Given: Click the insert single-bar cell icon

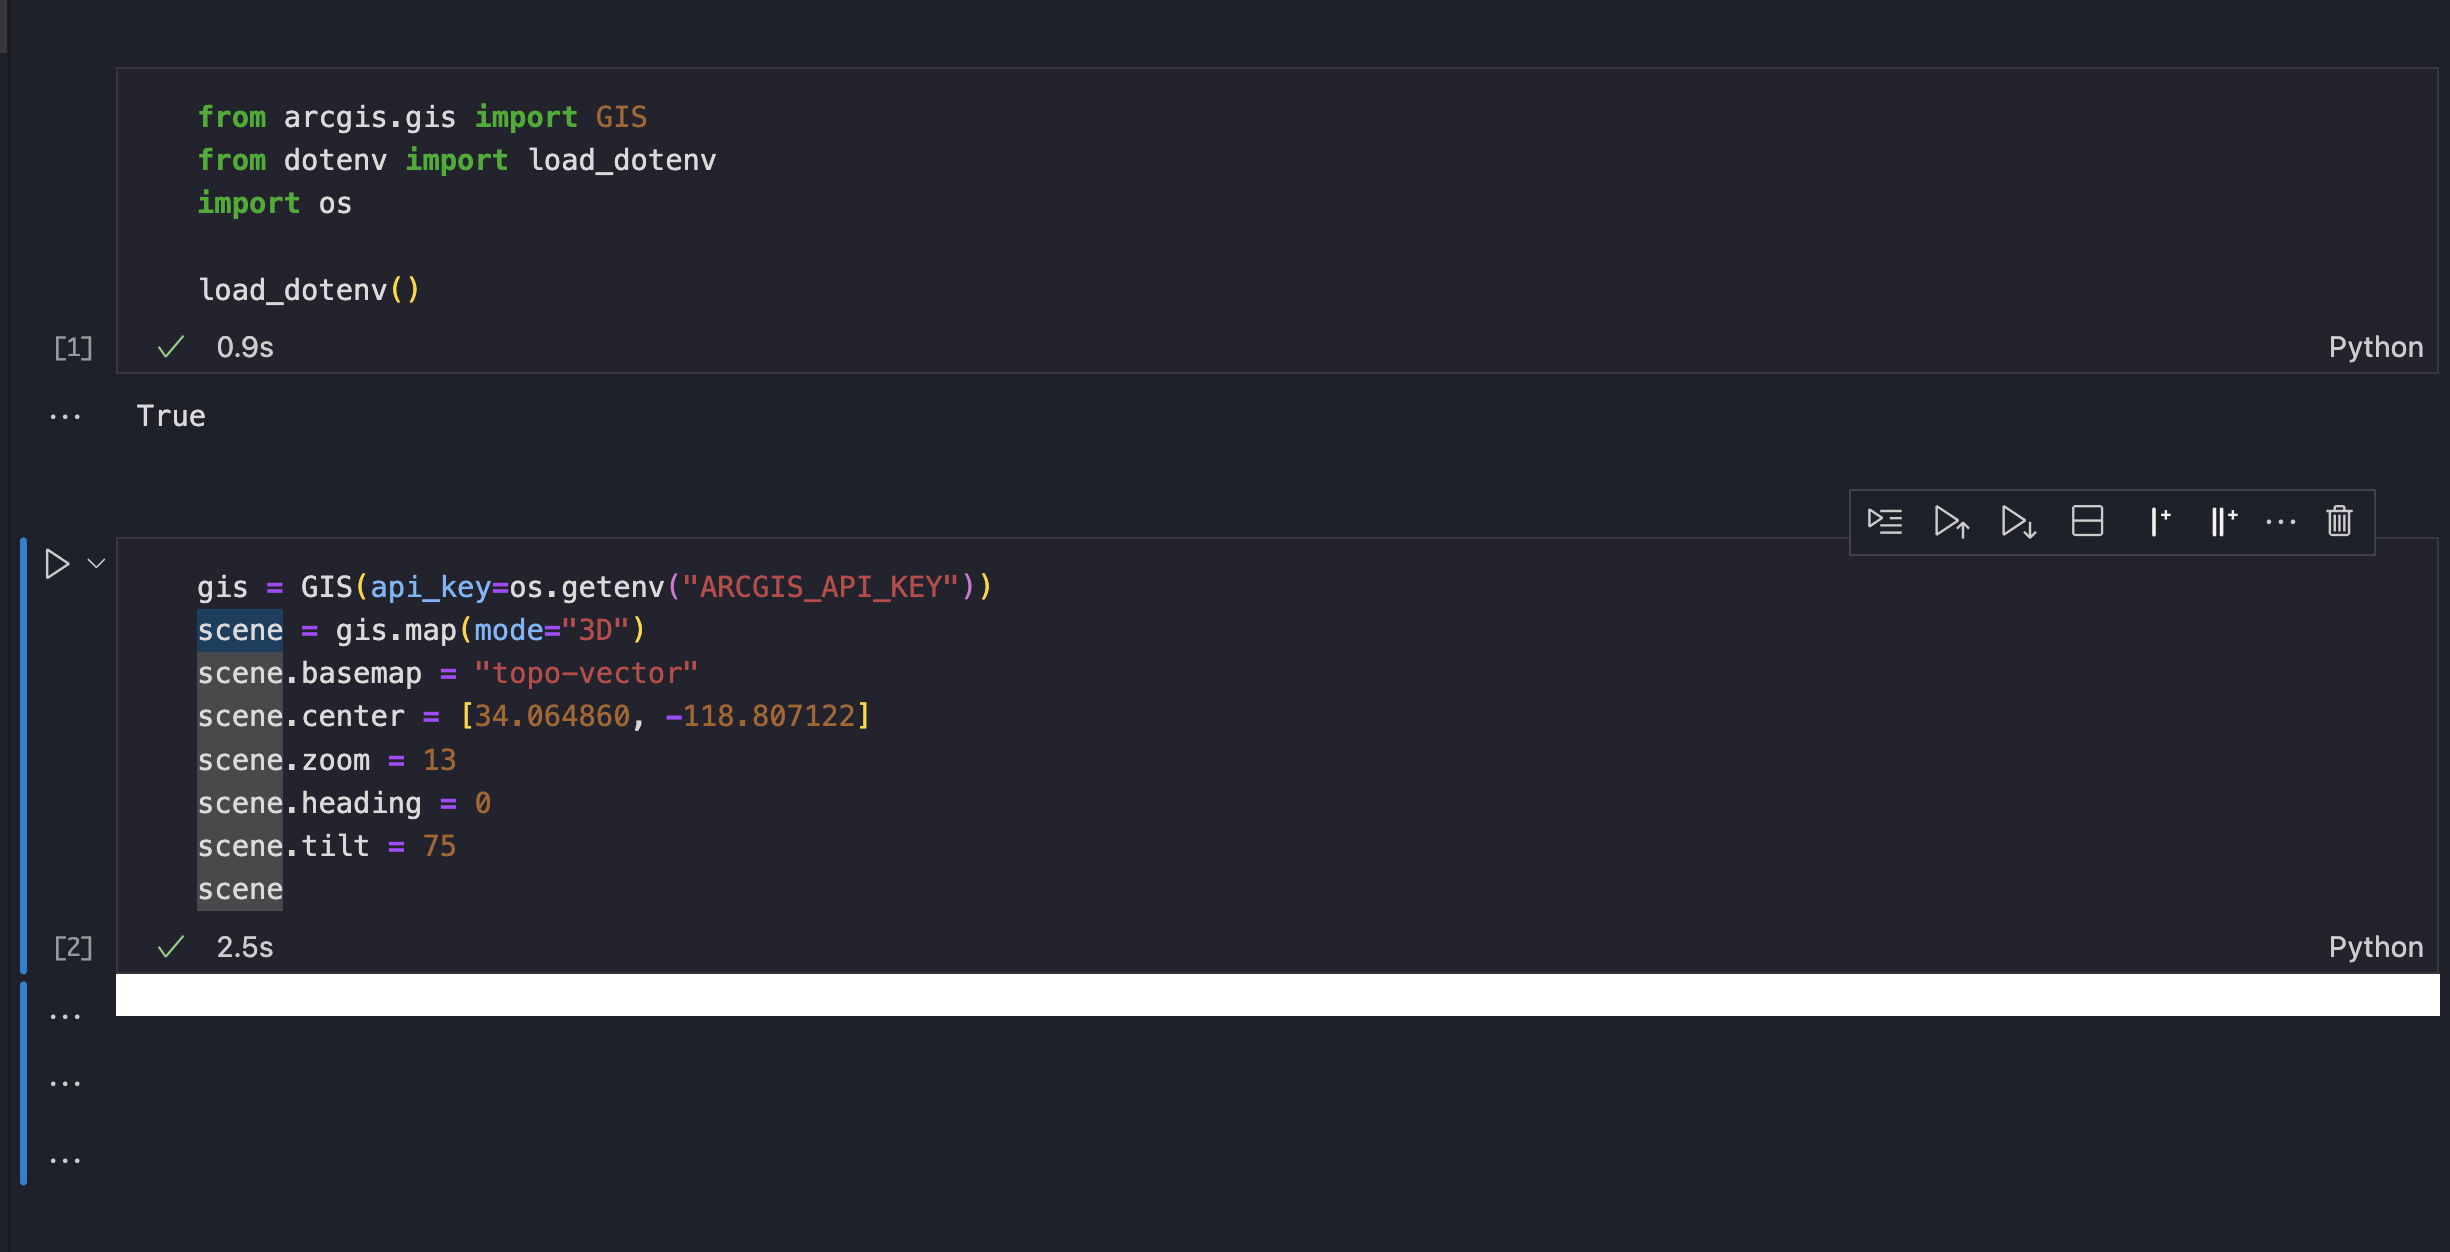Looking at the screenshot, I should coord(2159,521).
